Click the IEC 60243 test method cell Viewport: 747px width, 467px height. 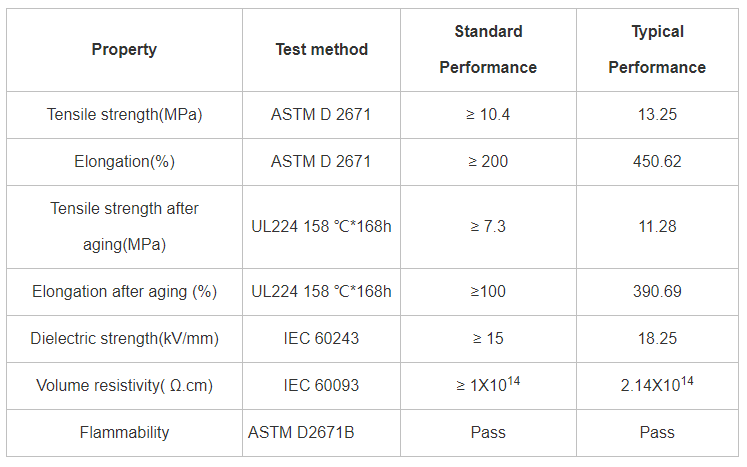[x=322, y=338]
